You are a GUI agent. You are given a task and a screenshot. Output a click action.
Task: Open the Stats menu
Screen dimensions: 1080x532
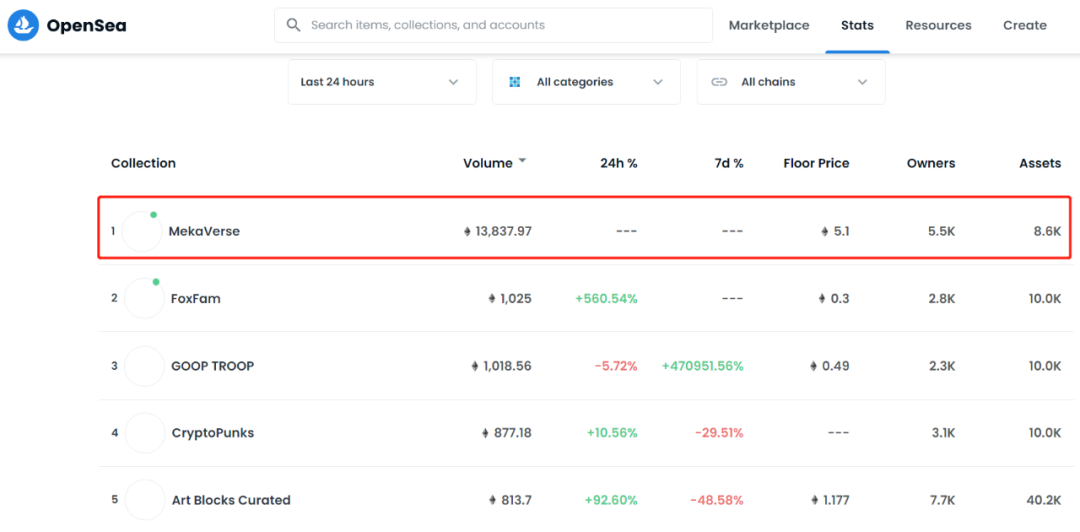tap(858, 25)
